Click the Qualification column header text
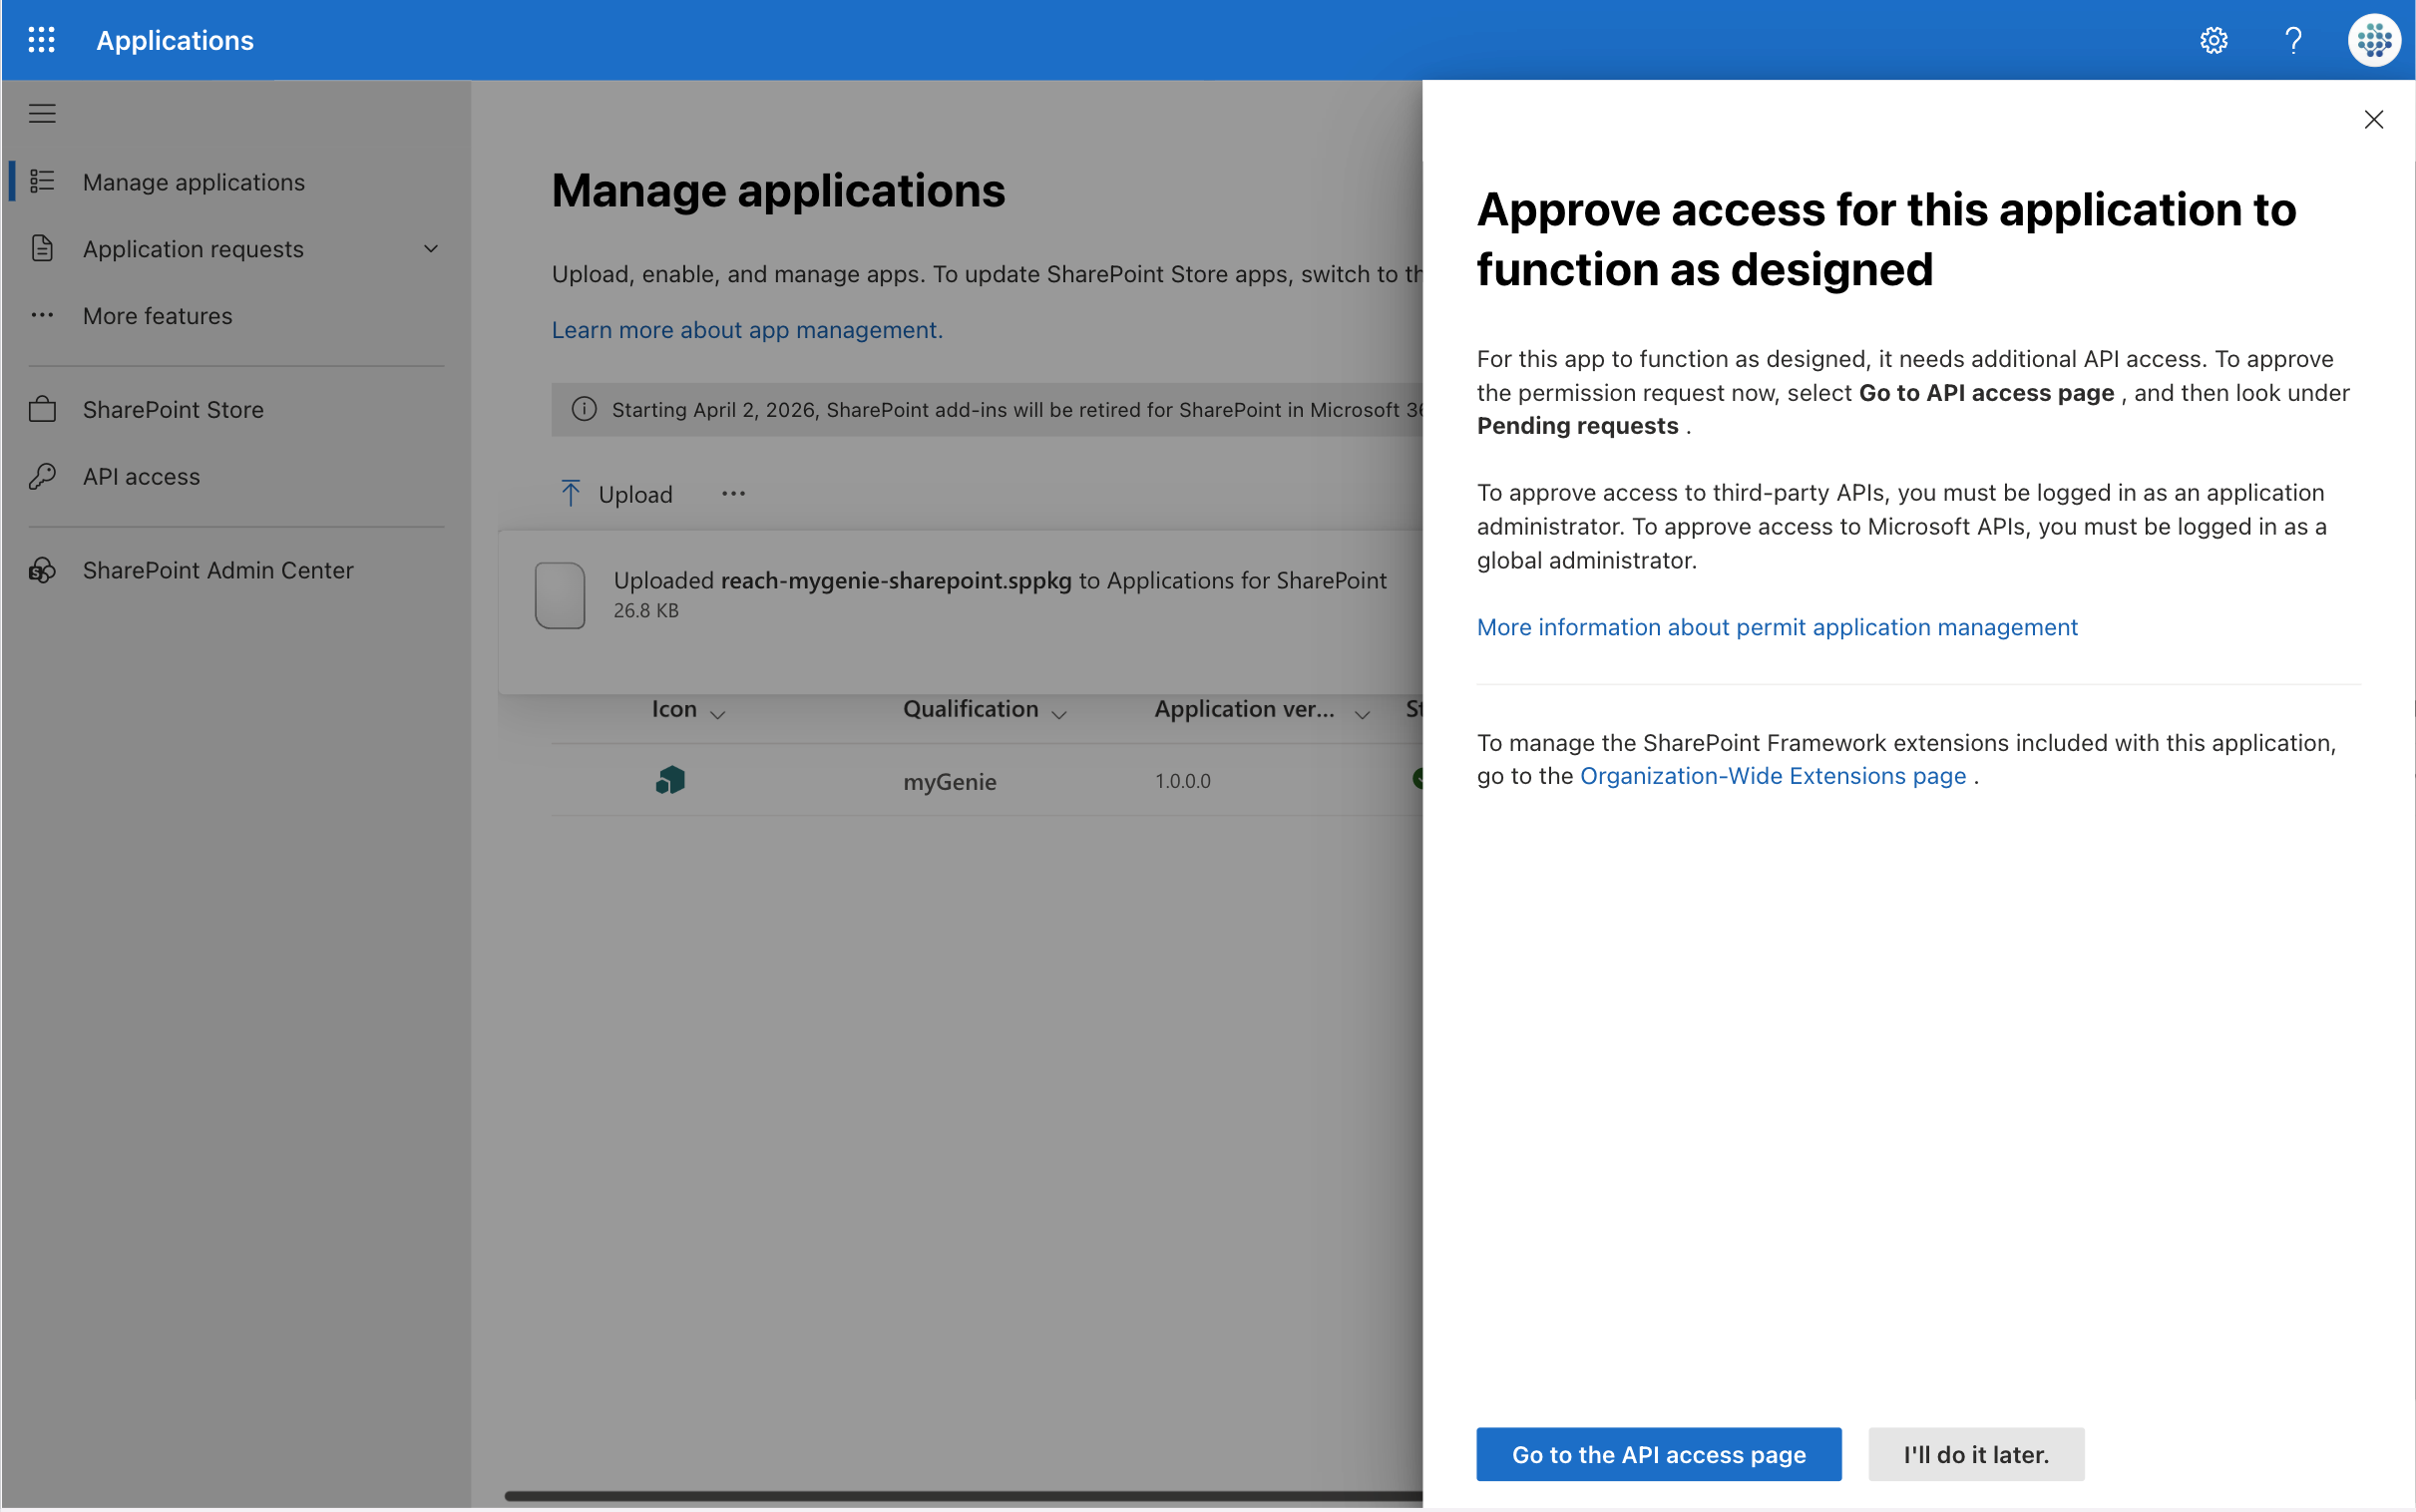The image size is (2416, 1512). [971, 709]
